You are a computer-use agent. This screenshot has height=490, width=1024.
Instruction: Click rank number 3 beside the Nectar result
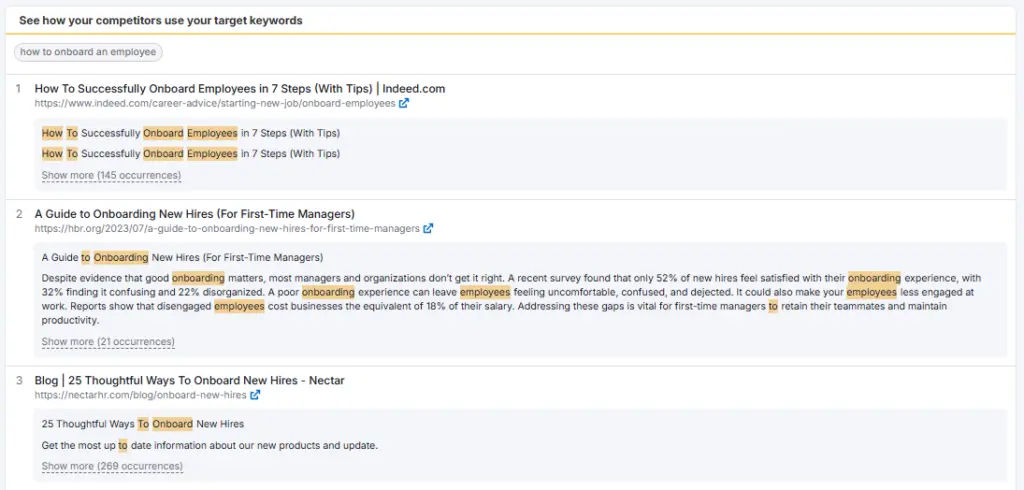point(19,381)
